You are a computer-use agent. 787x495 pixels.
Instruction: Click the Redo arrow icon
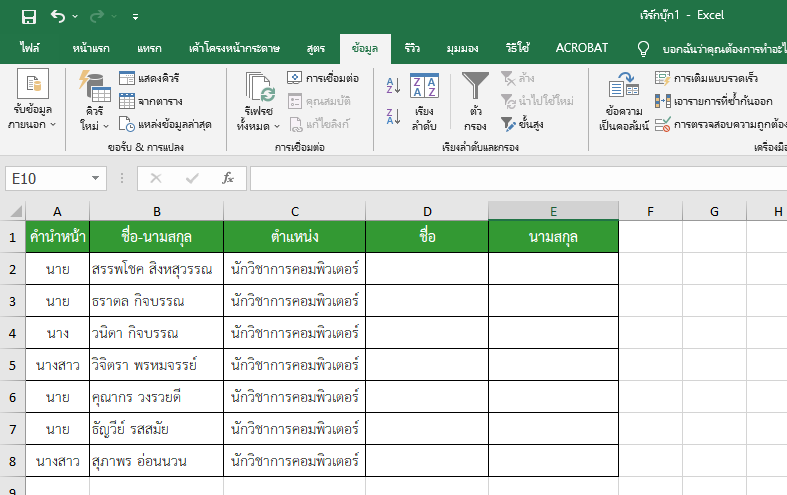pyautogui.click(x=96, y=17)
